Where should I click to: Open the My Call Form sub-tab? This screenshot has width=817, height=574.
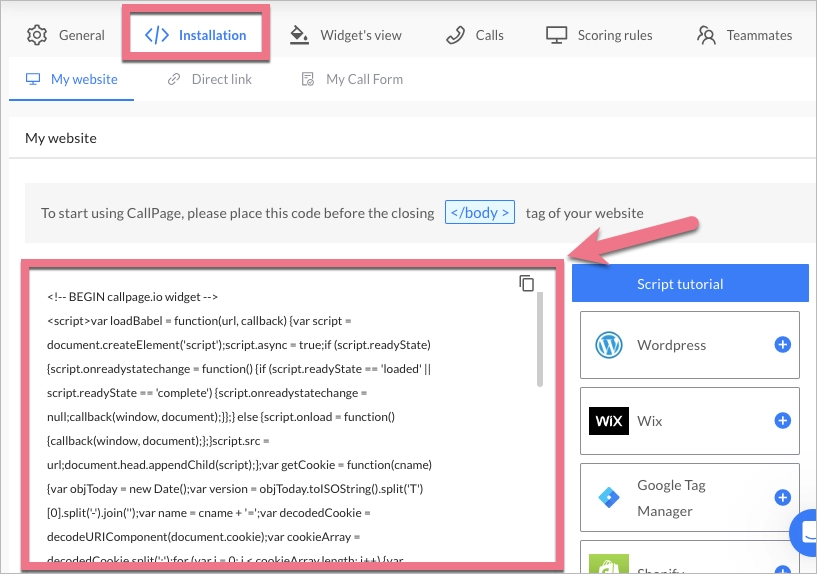click(352, 79)
